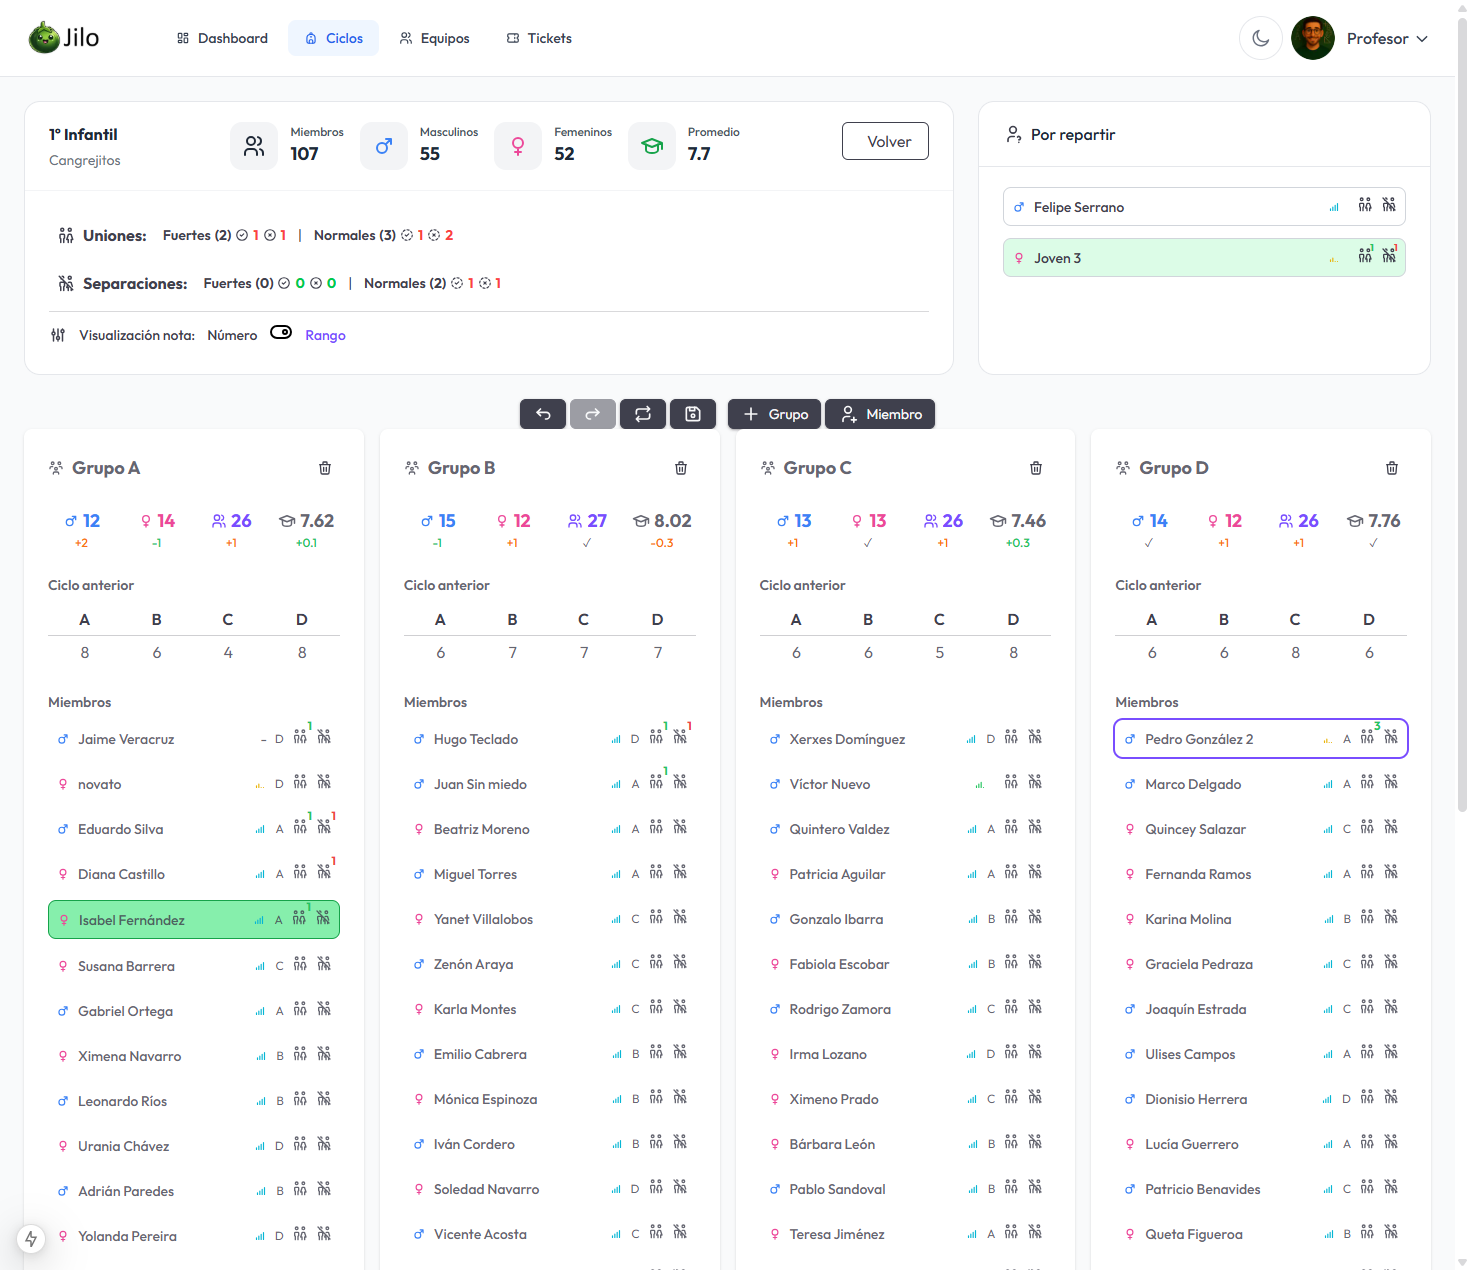Delete Grupo A with trash icon
Screen dimensions: 1470x1270
point(325,468)
